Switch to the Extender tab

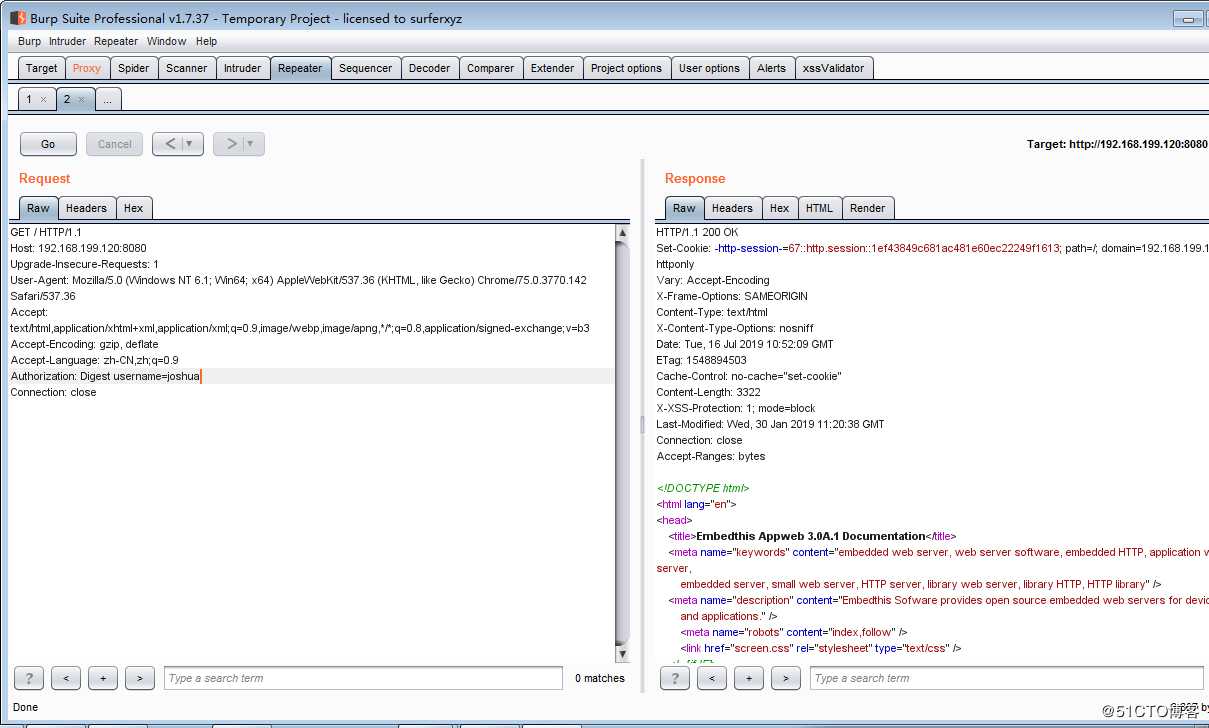tap(553, 68)
